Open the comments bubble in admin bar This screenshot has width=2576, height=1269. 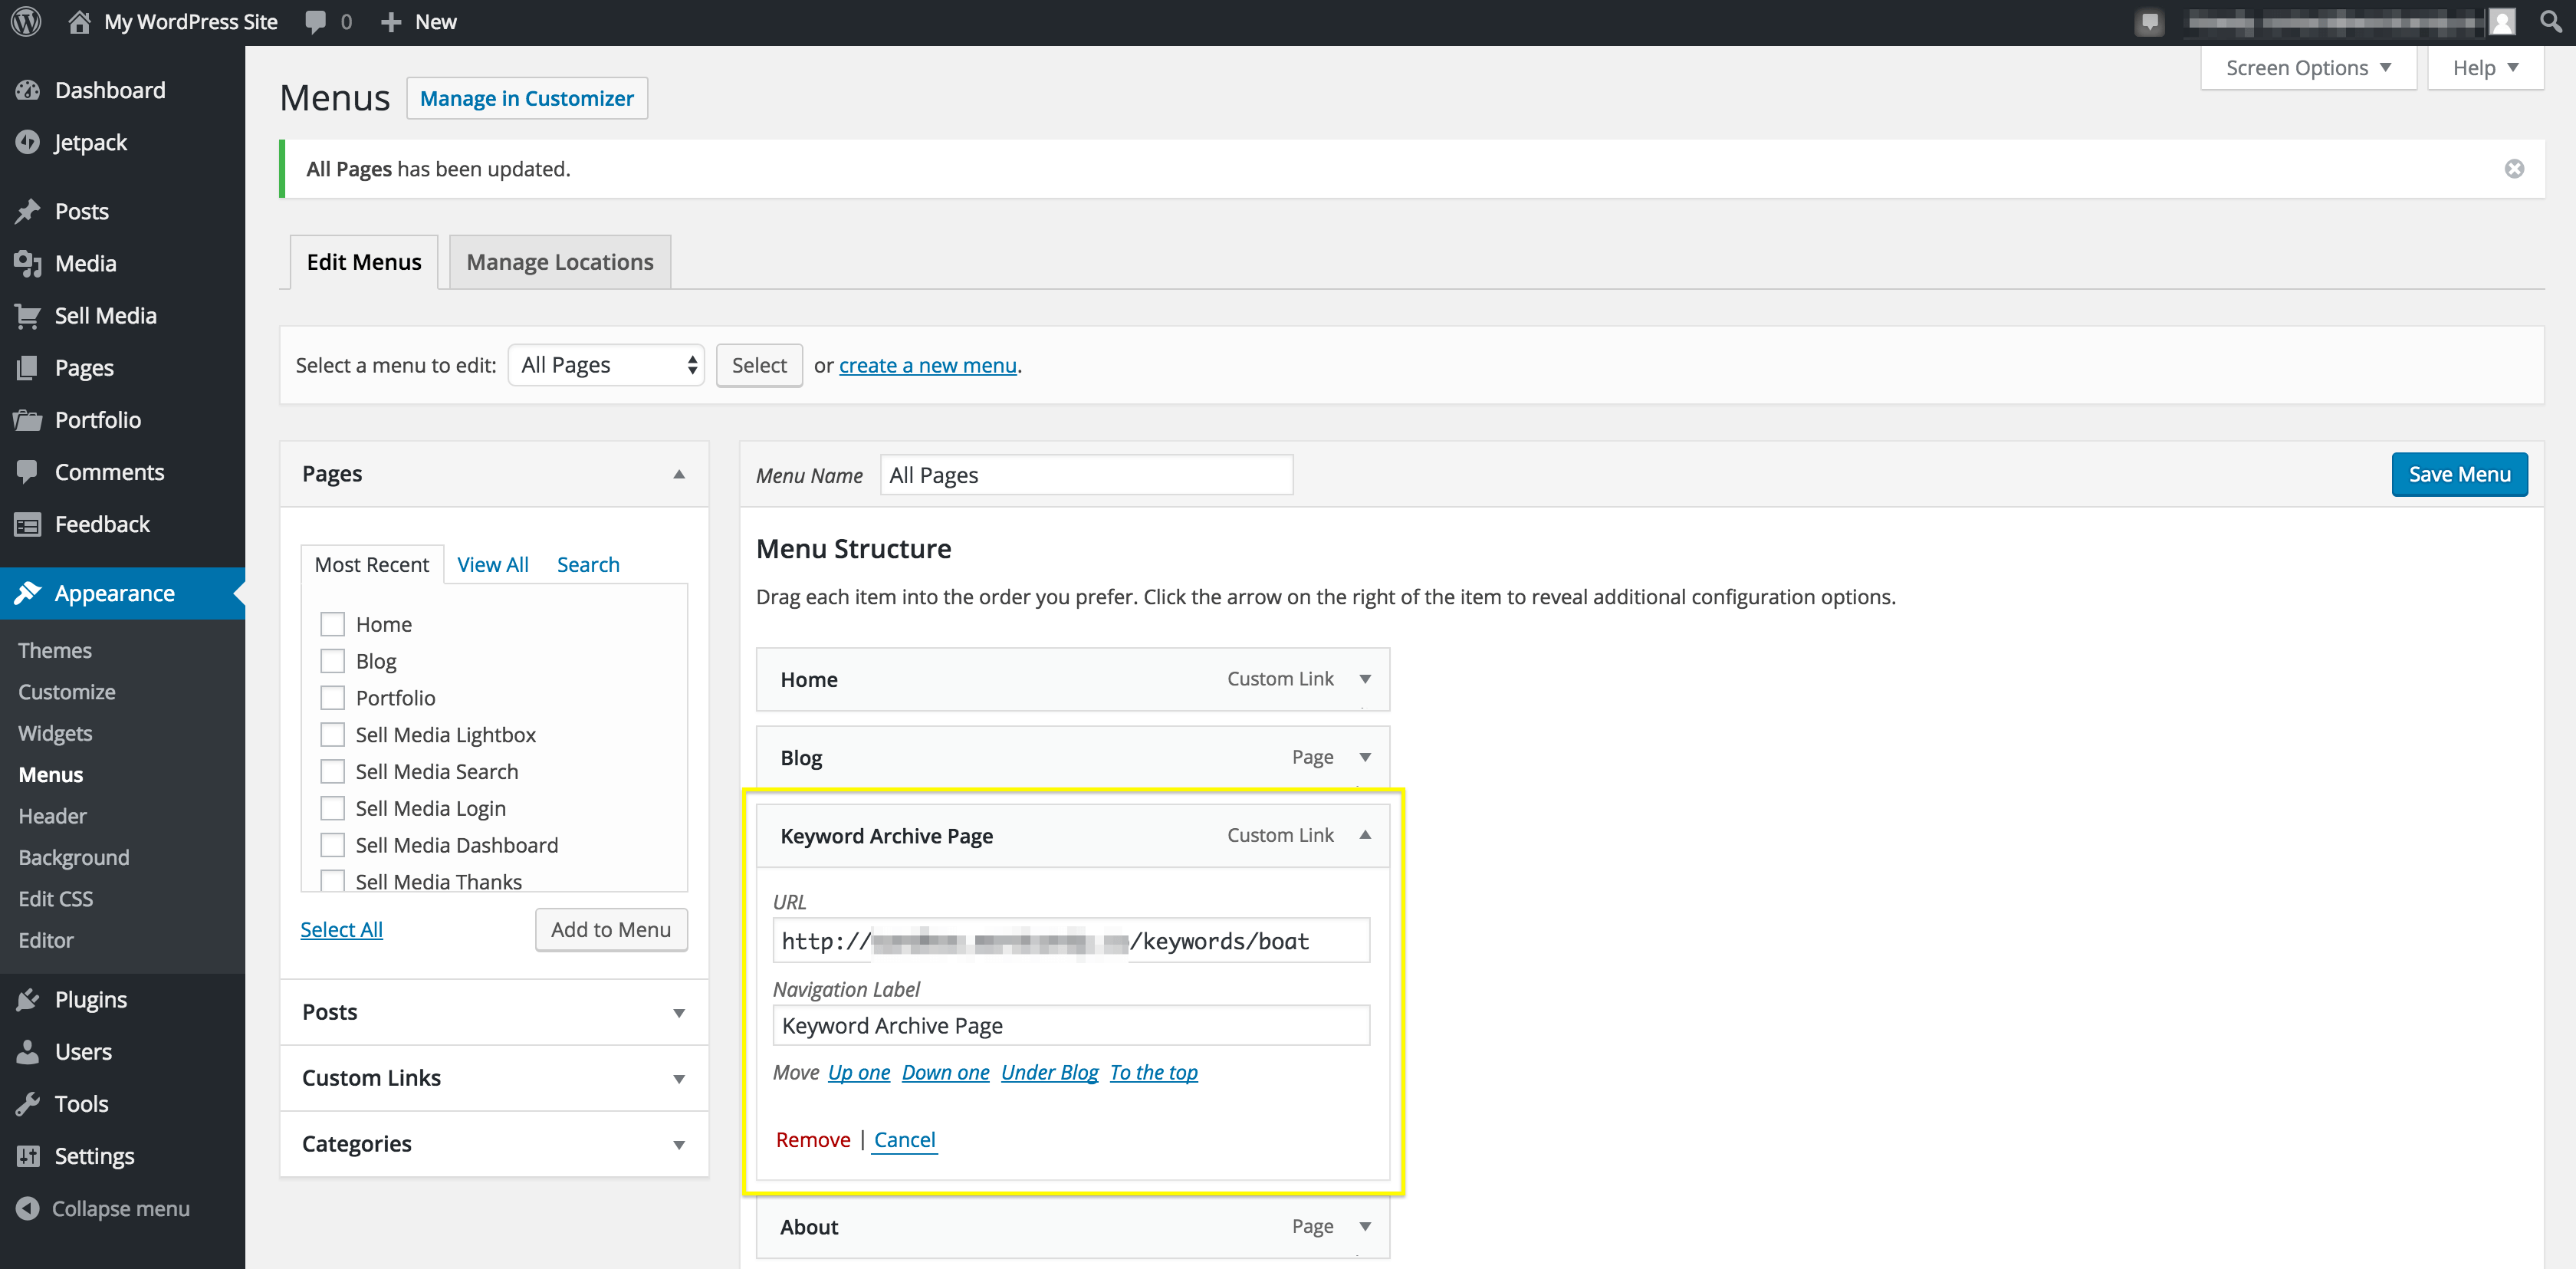[x=316, y=21]
